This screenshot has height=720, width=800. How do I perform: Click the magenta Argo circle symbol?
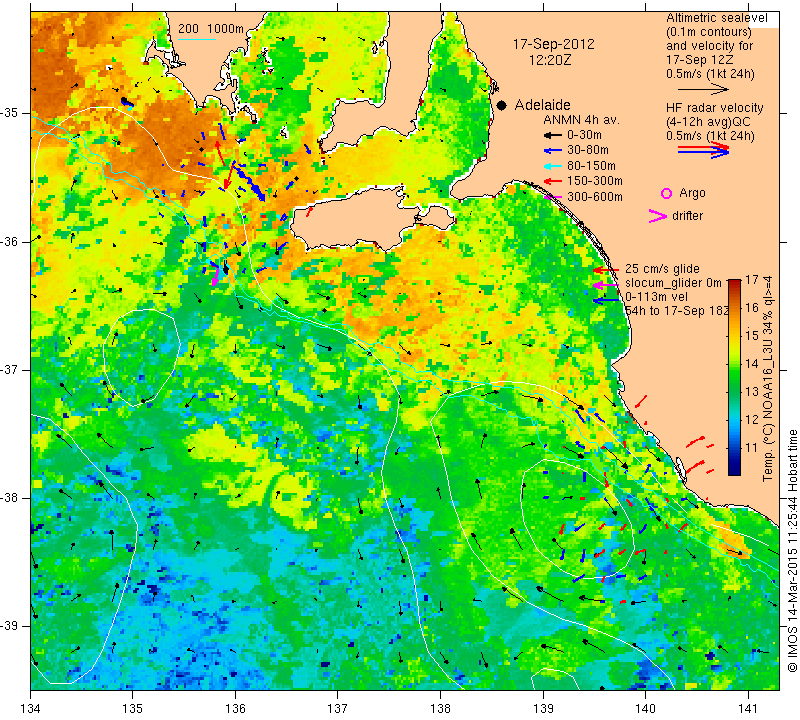pos(666,193)
